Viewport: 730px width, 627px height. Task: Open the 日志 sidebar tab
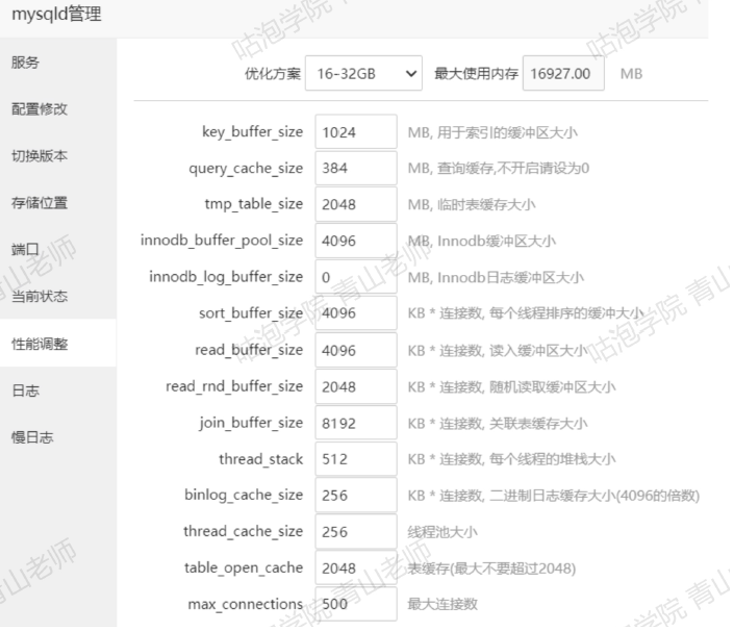(26, 391)
